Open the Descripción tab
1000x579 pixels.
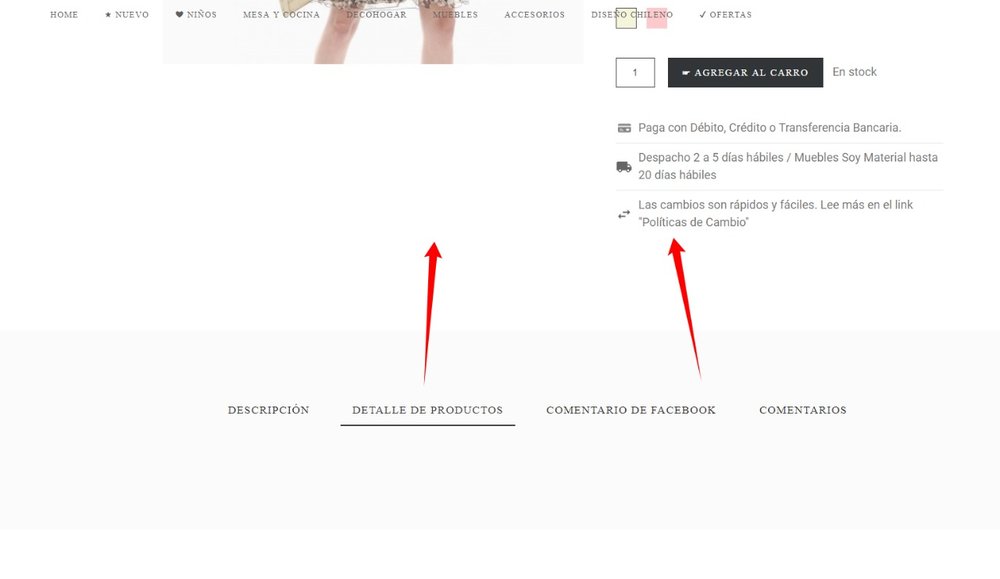[x=268, y=410]
